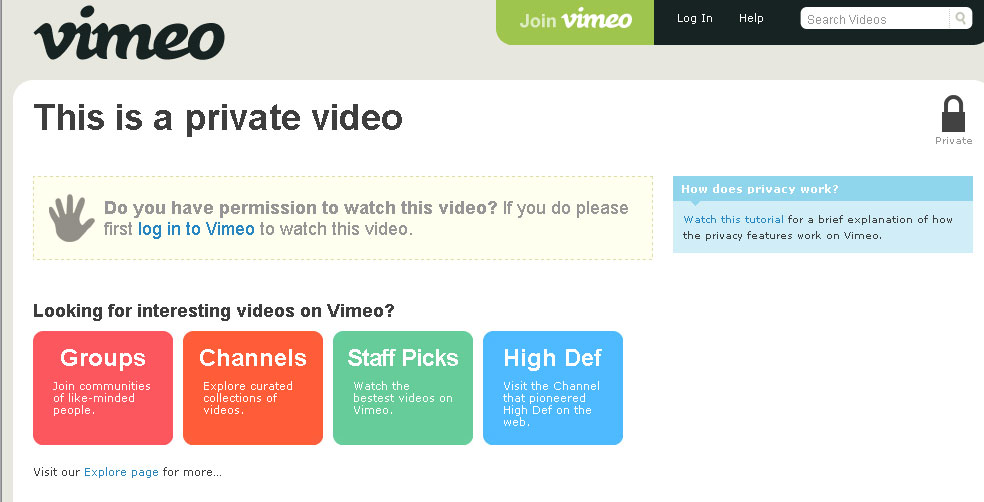Click the search magnifier icon
The width and height of the screenshot is (984, 502).
[x=960, y=18]
